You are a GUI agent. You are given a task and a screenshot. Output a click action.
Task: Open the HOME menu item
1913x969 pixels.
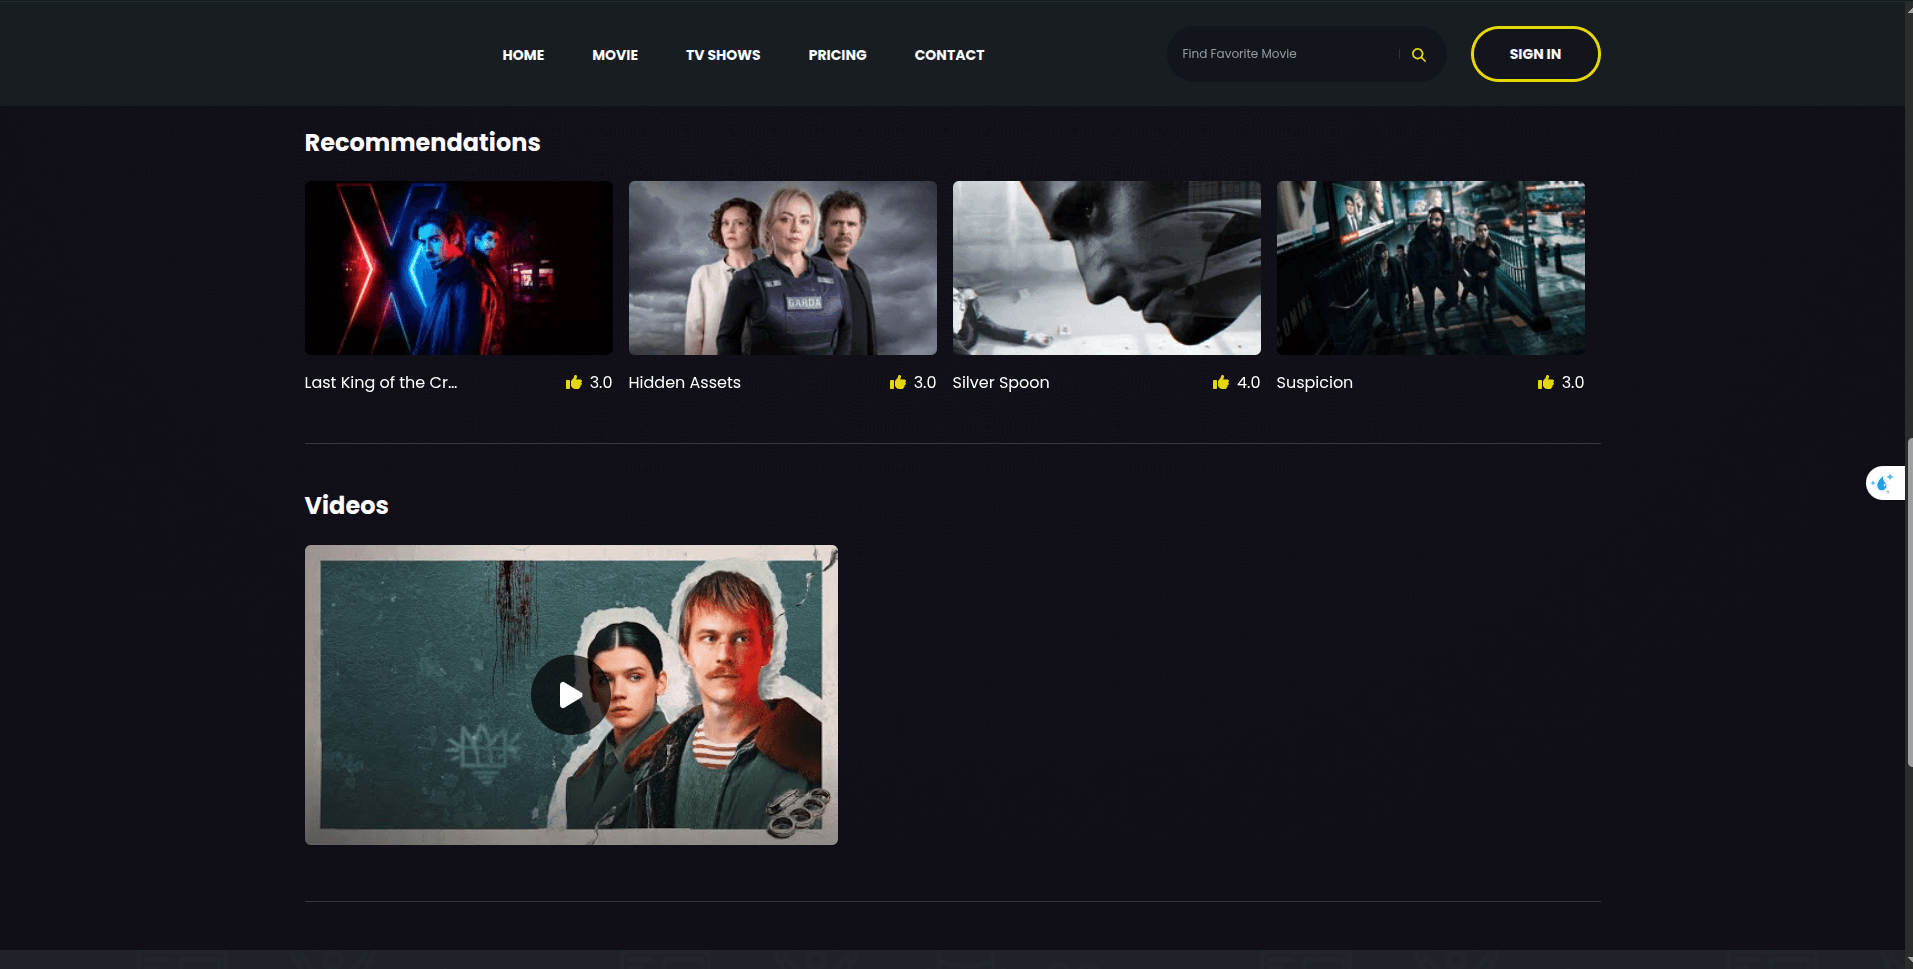coord(523,55)
